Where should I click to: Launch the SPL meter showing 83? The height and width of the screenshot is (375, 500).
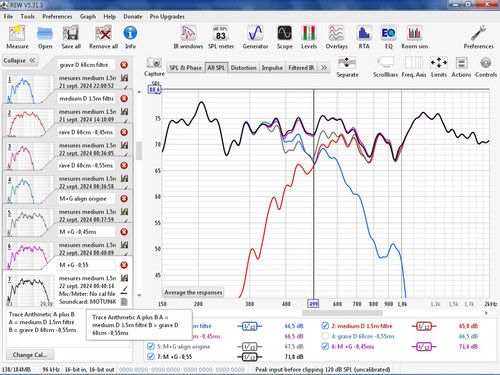point(221,37)
